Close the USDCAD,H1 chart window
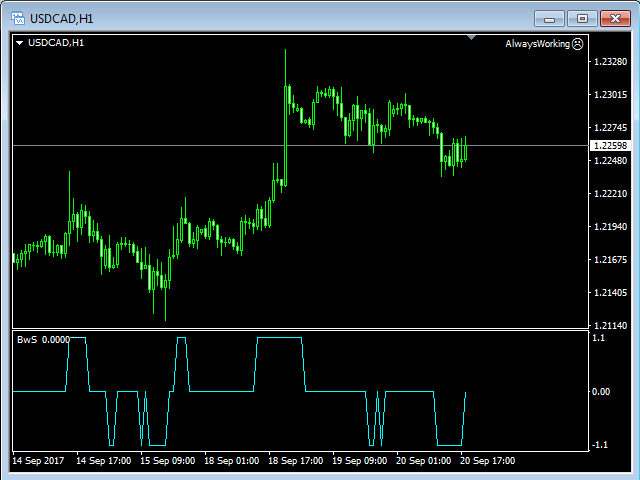This screenshot has height=480, width=640. coord(612,17)
